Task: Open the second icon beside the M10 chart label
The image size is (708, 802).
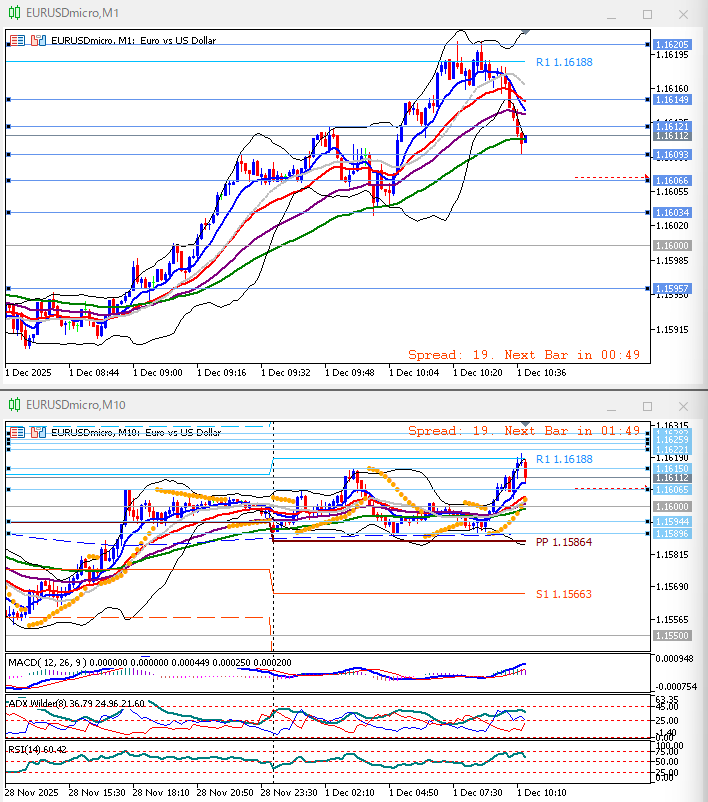Action: [x=38, y=432]
